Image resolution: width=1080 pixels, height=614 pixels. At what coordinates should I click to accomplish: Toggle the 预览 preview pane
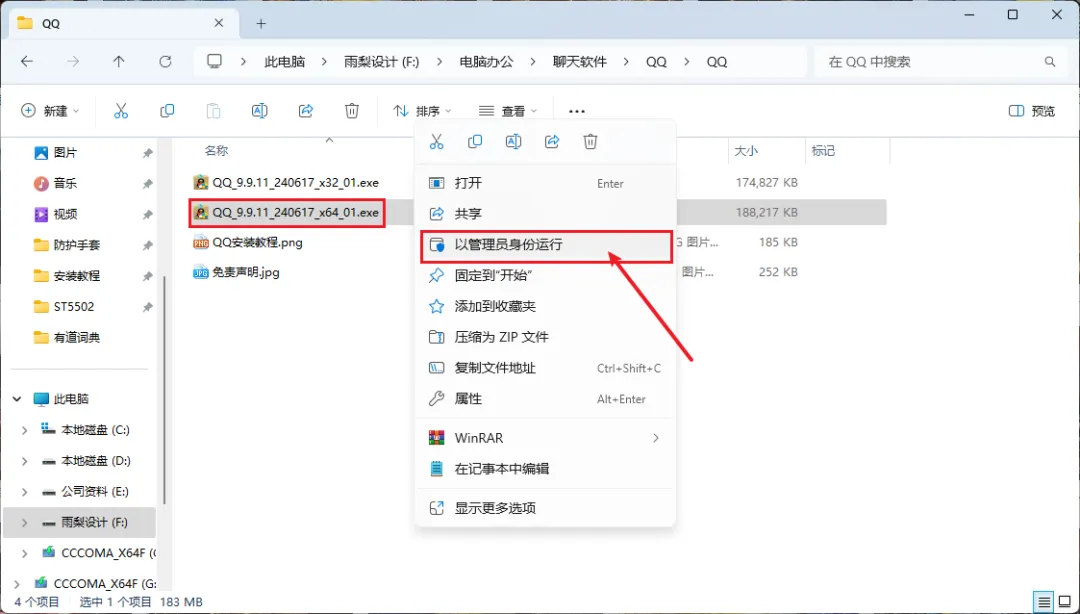pos(1031,111)
